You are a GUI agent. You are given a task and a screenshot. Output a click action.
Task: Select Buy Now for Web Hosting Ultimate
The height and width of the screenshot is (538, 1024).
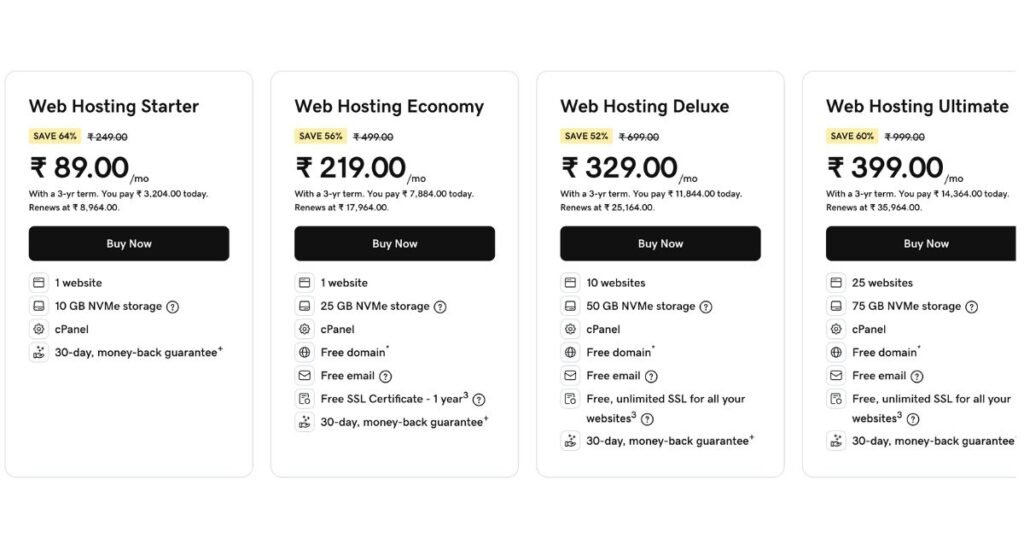925,243
